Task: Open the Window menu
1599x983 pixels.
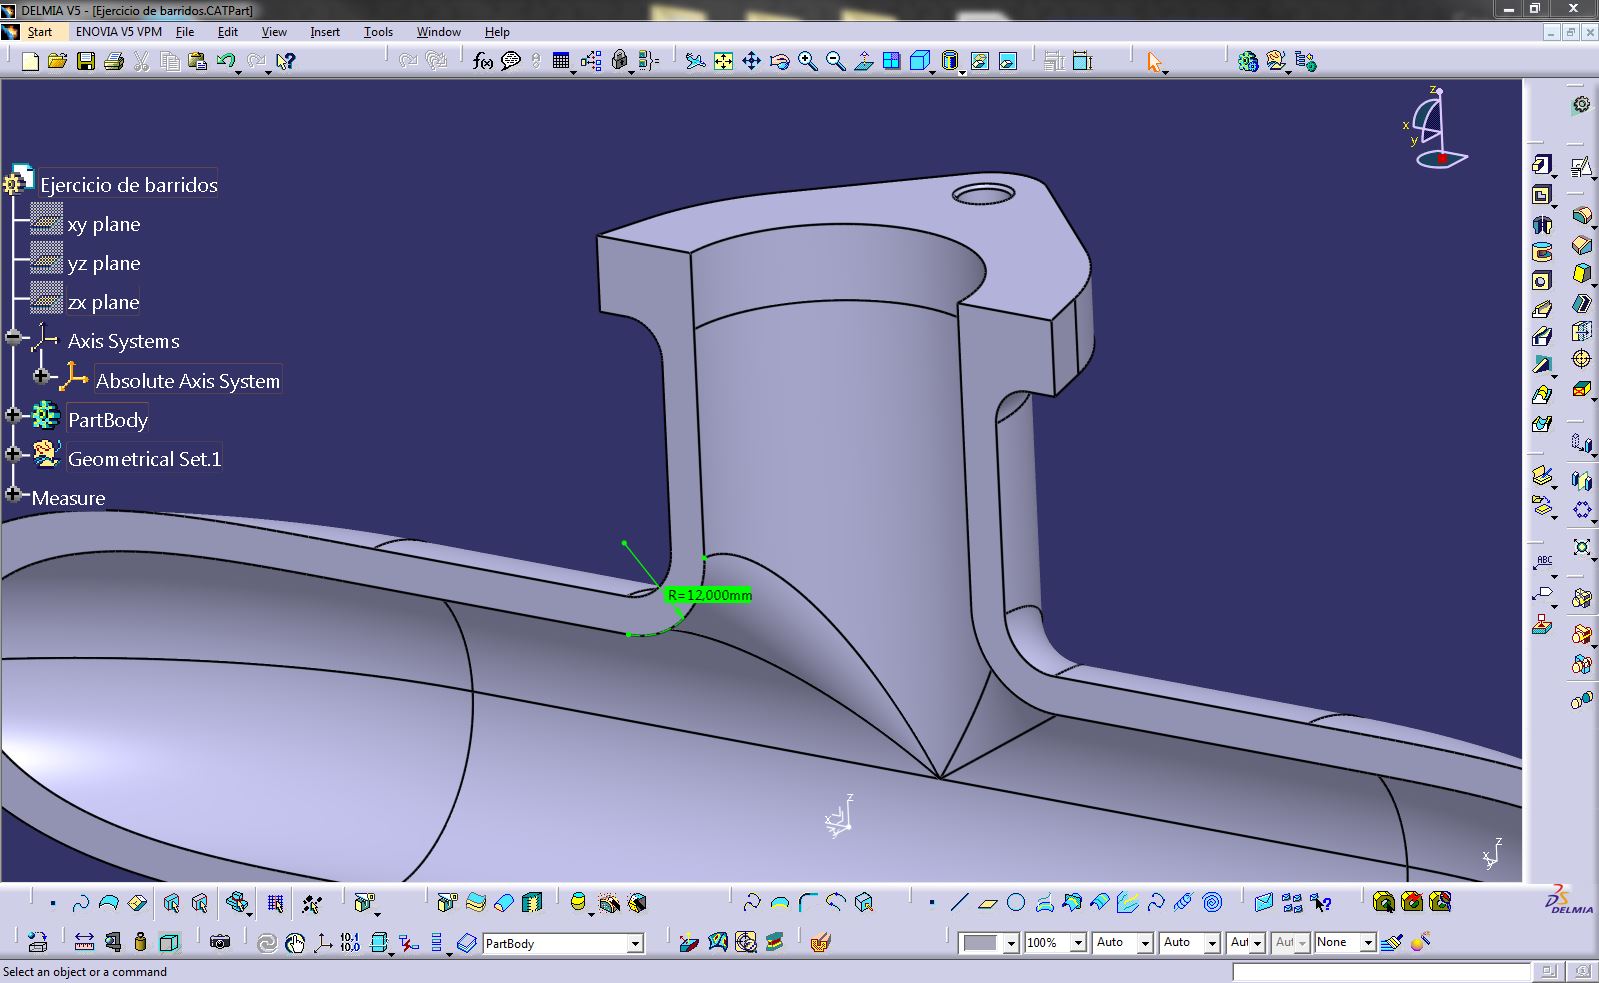Action: (x=438, y=32)
